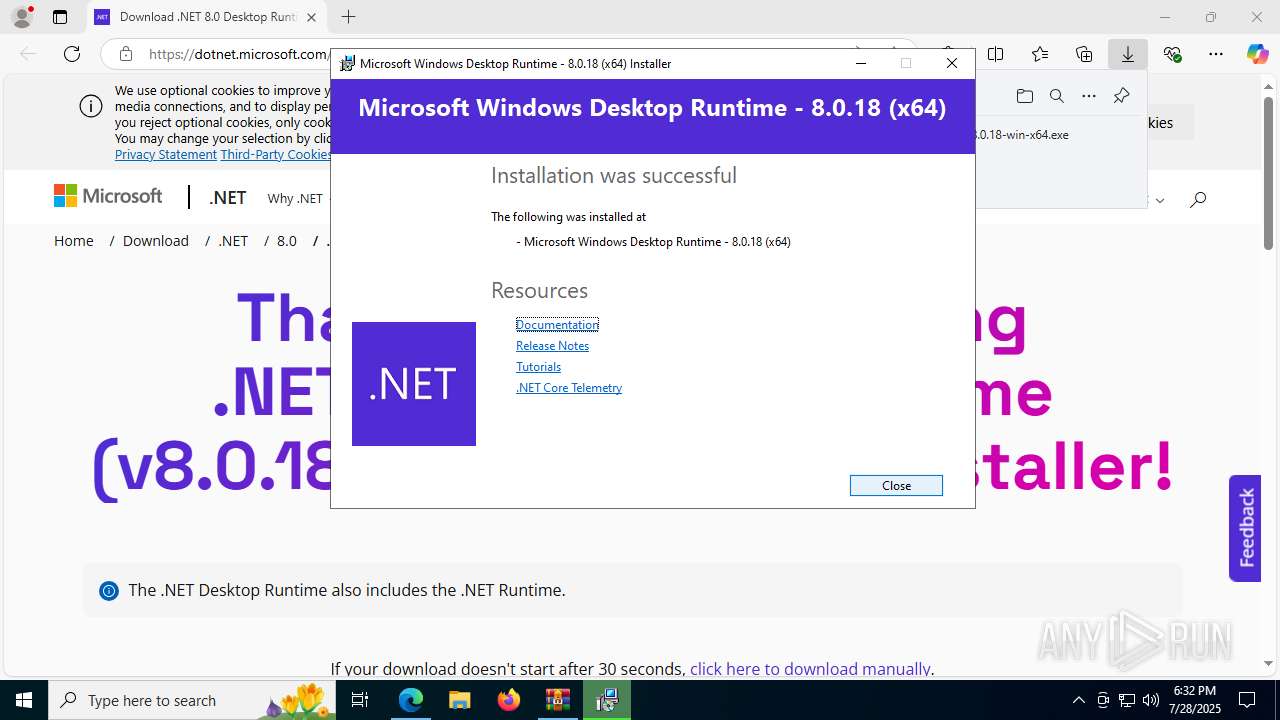Select the Download .NET 8.0 Desktop Runtime tab
The width and height of the screenshot is (1280, 720).
click(x=207, y=17)
